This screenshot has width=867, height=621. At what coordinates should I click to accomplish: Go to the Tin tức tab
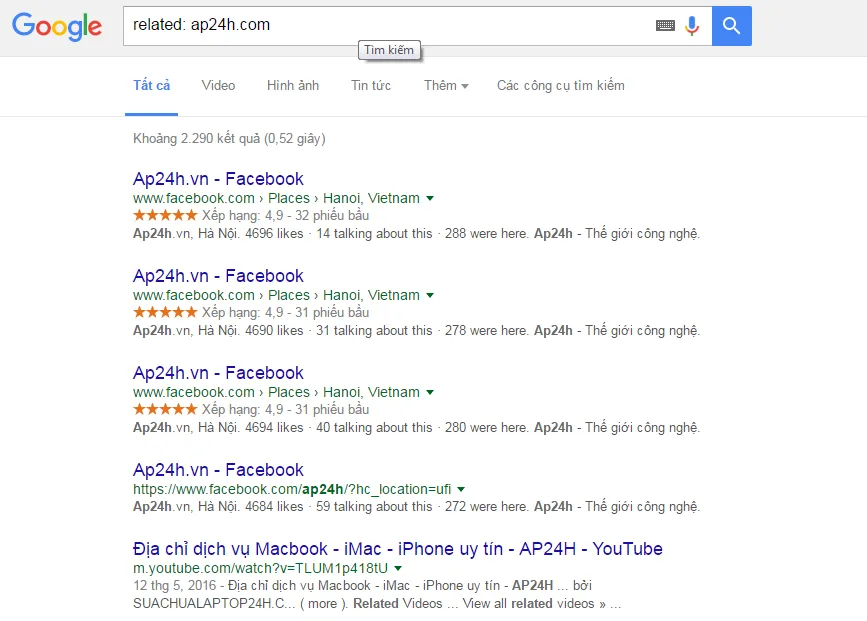click(x=371, y=86)
